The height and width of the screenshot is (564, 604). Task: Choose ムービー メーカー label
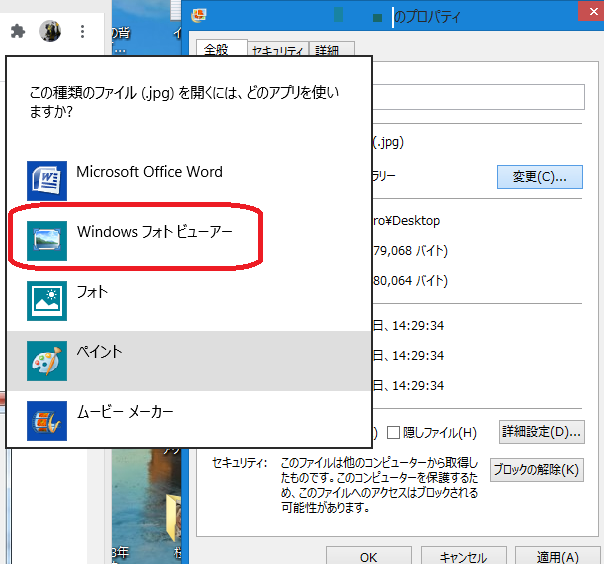point(125,412)
